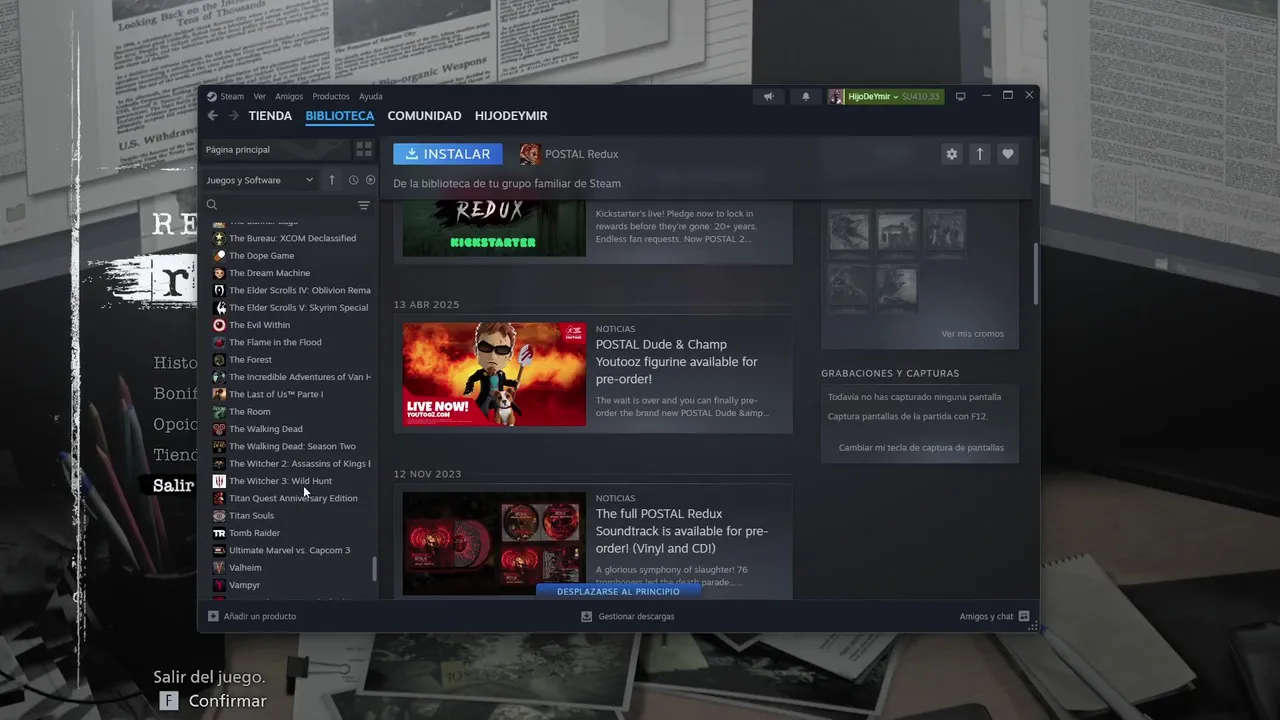Open the Ver menu
This screenshot has width=1280, height=720.
(x=260, y=97)
